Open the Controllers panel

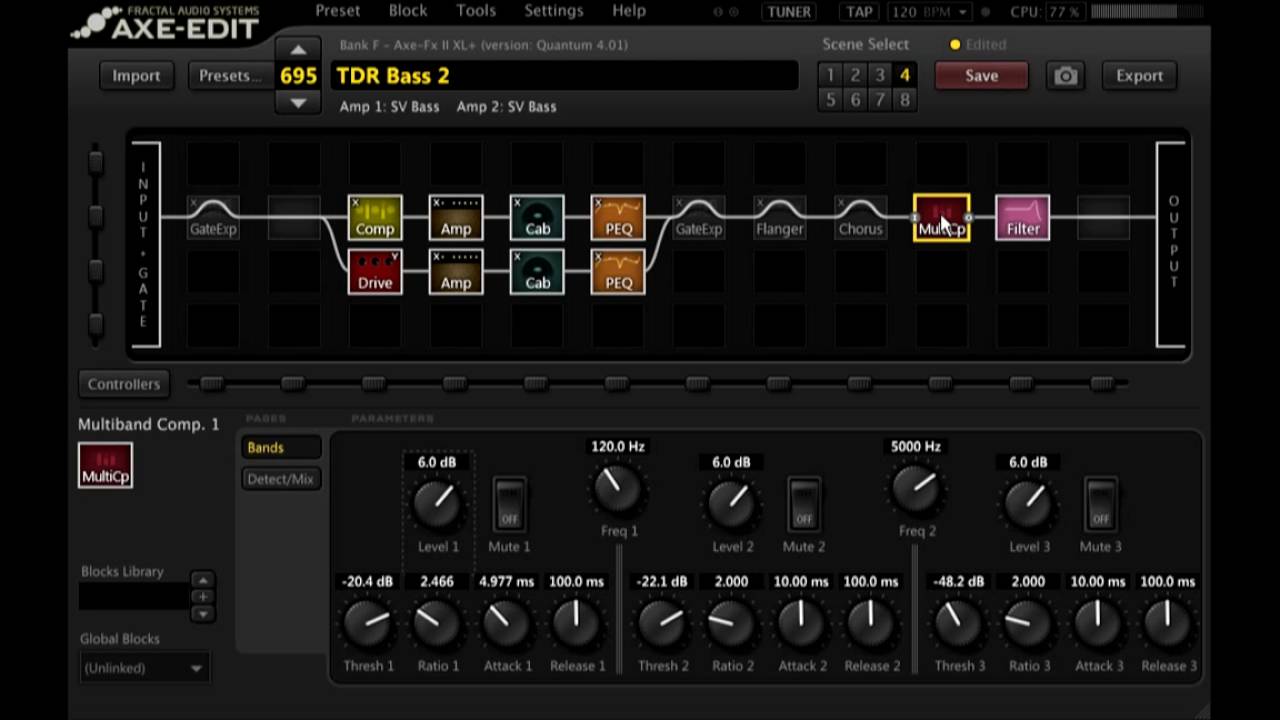point(123,384)
